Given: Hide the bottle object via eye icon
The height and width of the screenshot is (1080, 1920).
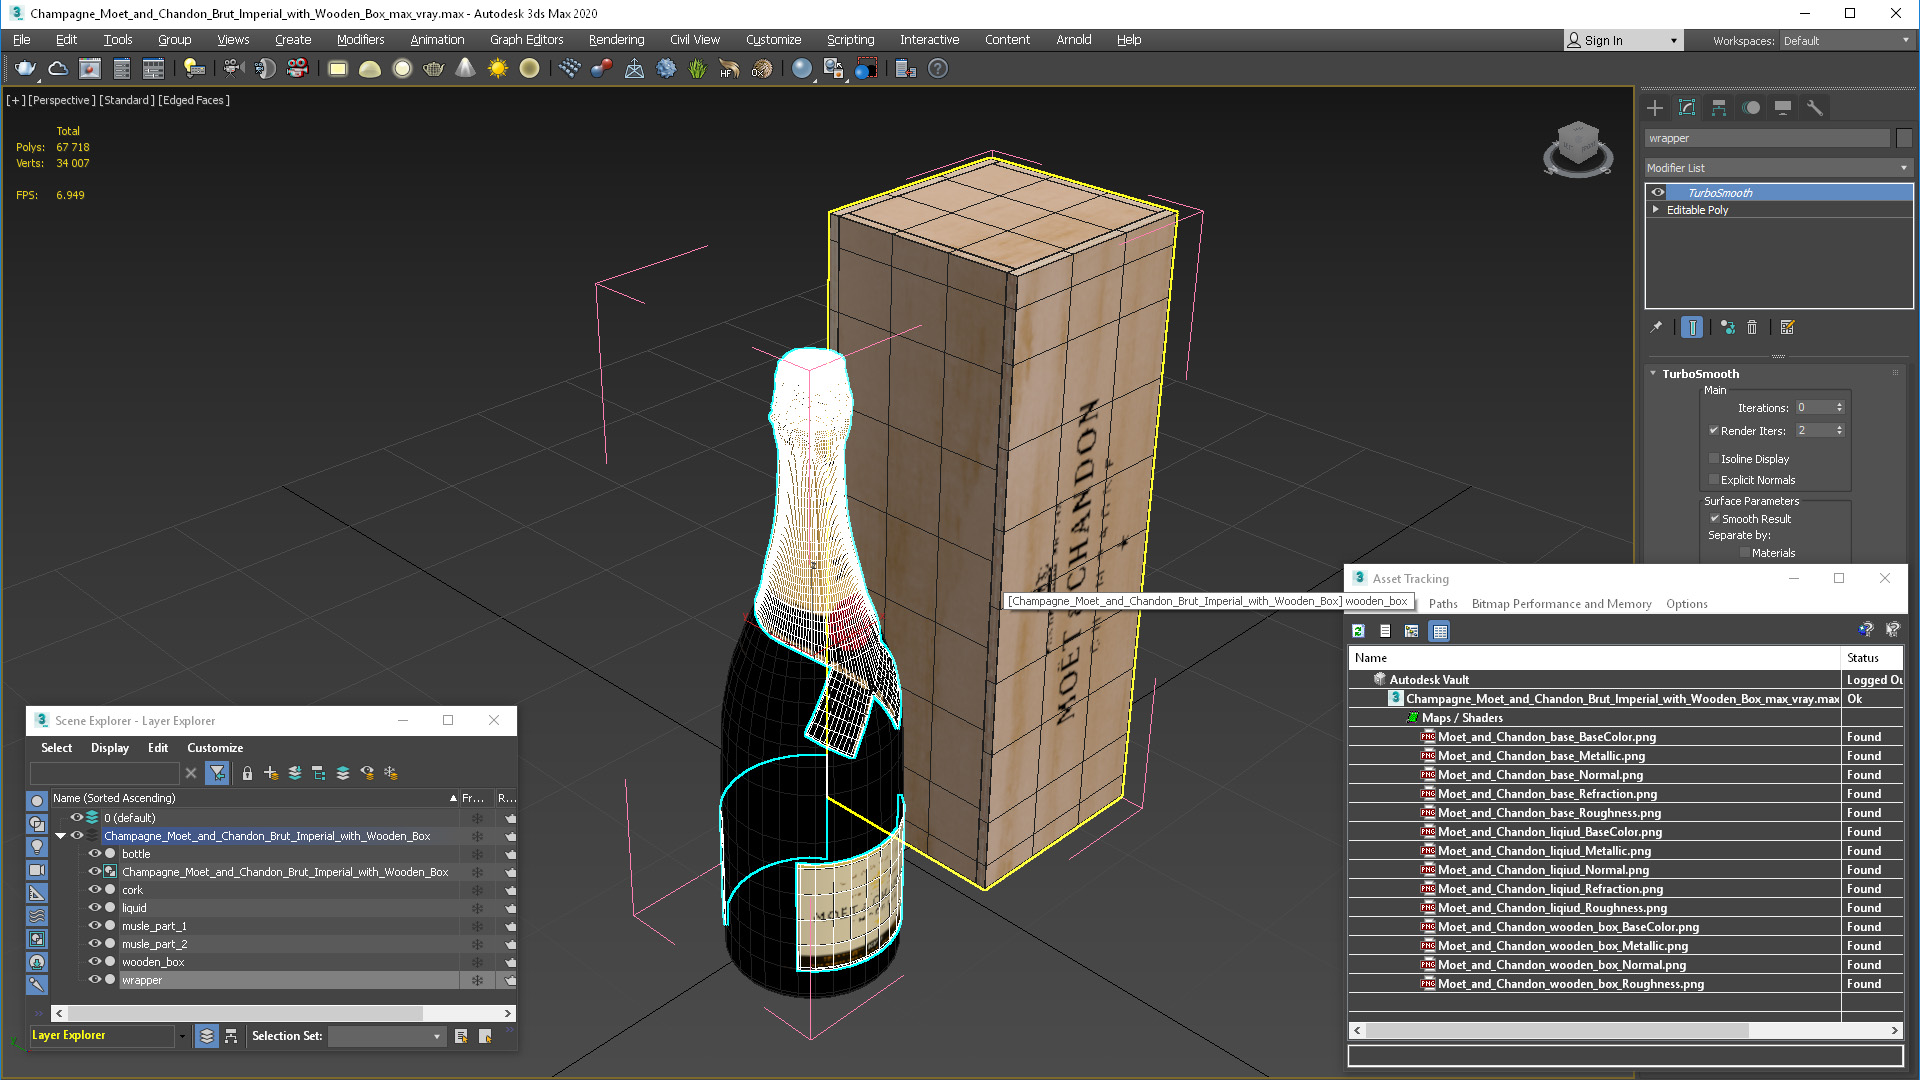Looking at the screenshot, I should (95, 854).
